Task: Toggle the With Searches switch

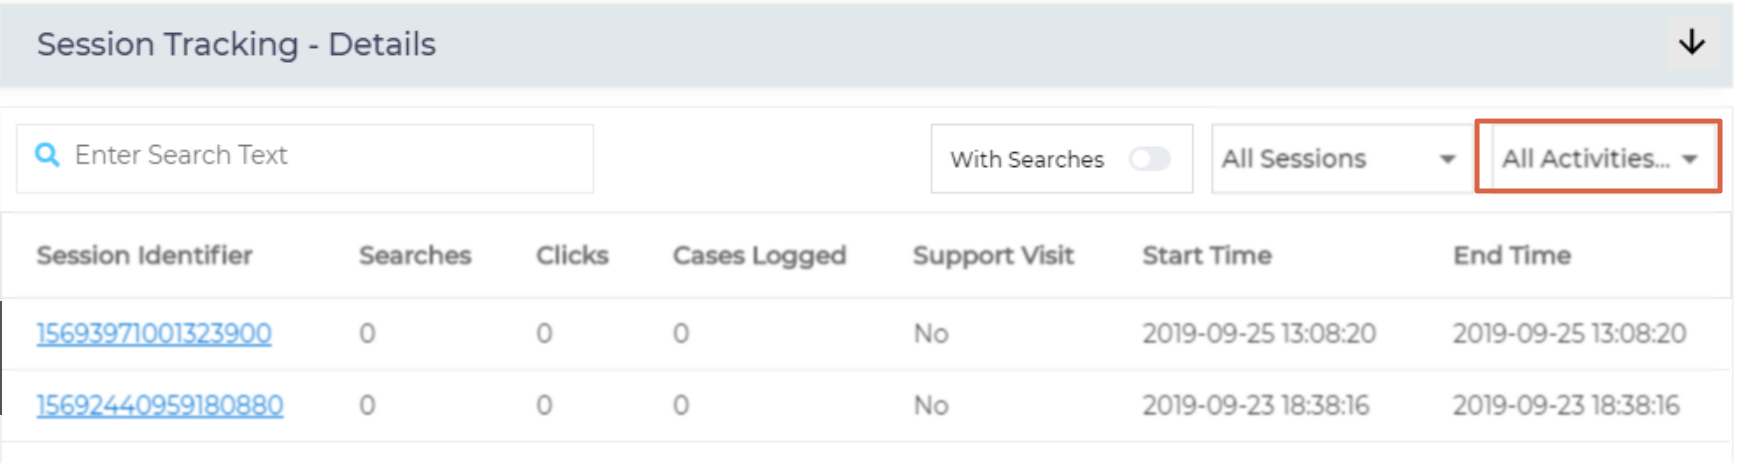Action: pos(1149,159)
